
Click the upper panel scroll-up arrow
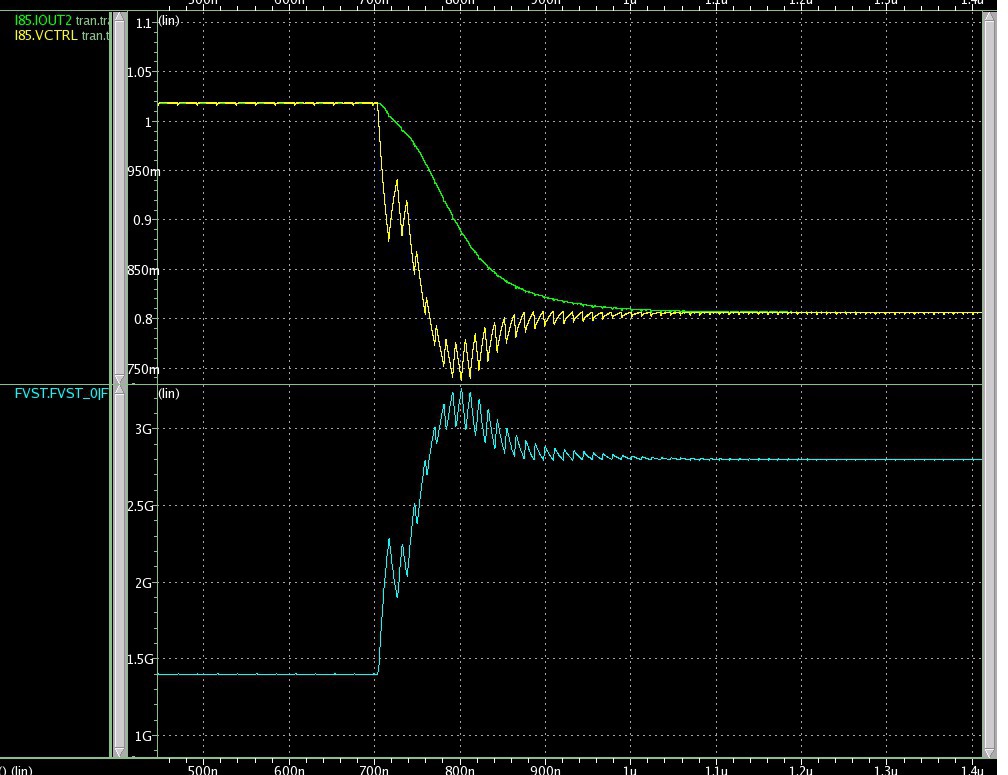[x=120, y=18]
